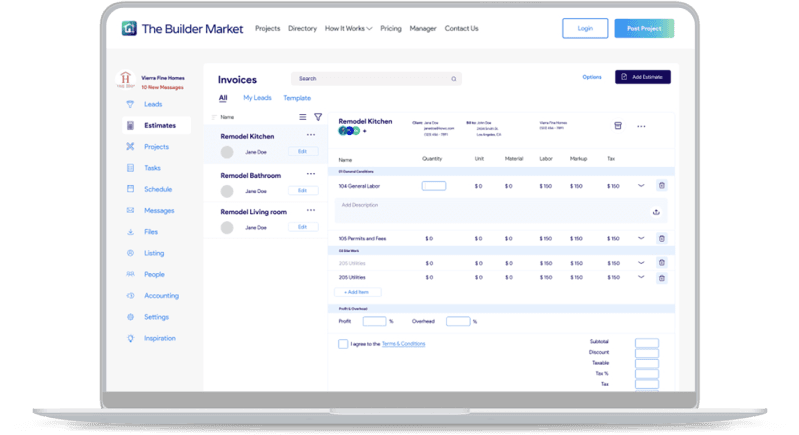799x435 pixels.
Task: Click the search magnifier icon
Action: pyautogui.click(x=454, y=79)
